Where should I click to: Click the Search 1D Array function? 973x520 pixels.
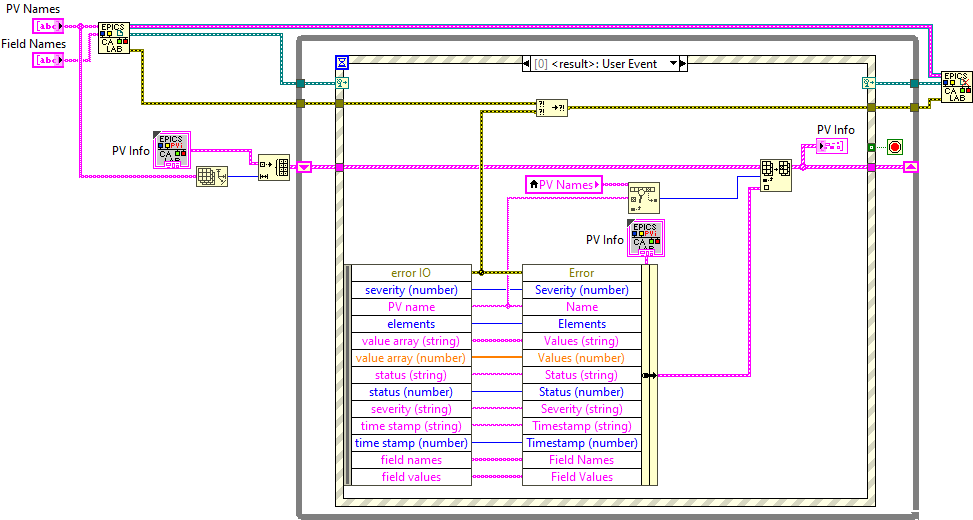(x=644, y=197)
